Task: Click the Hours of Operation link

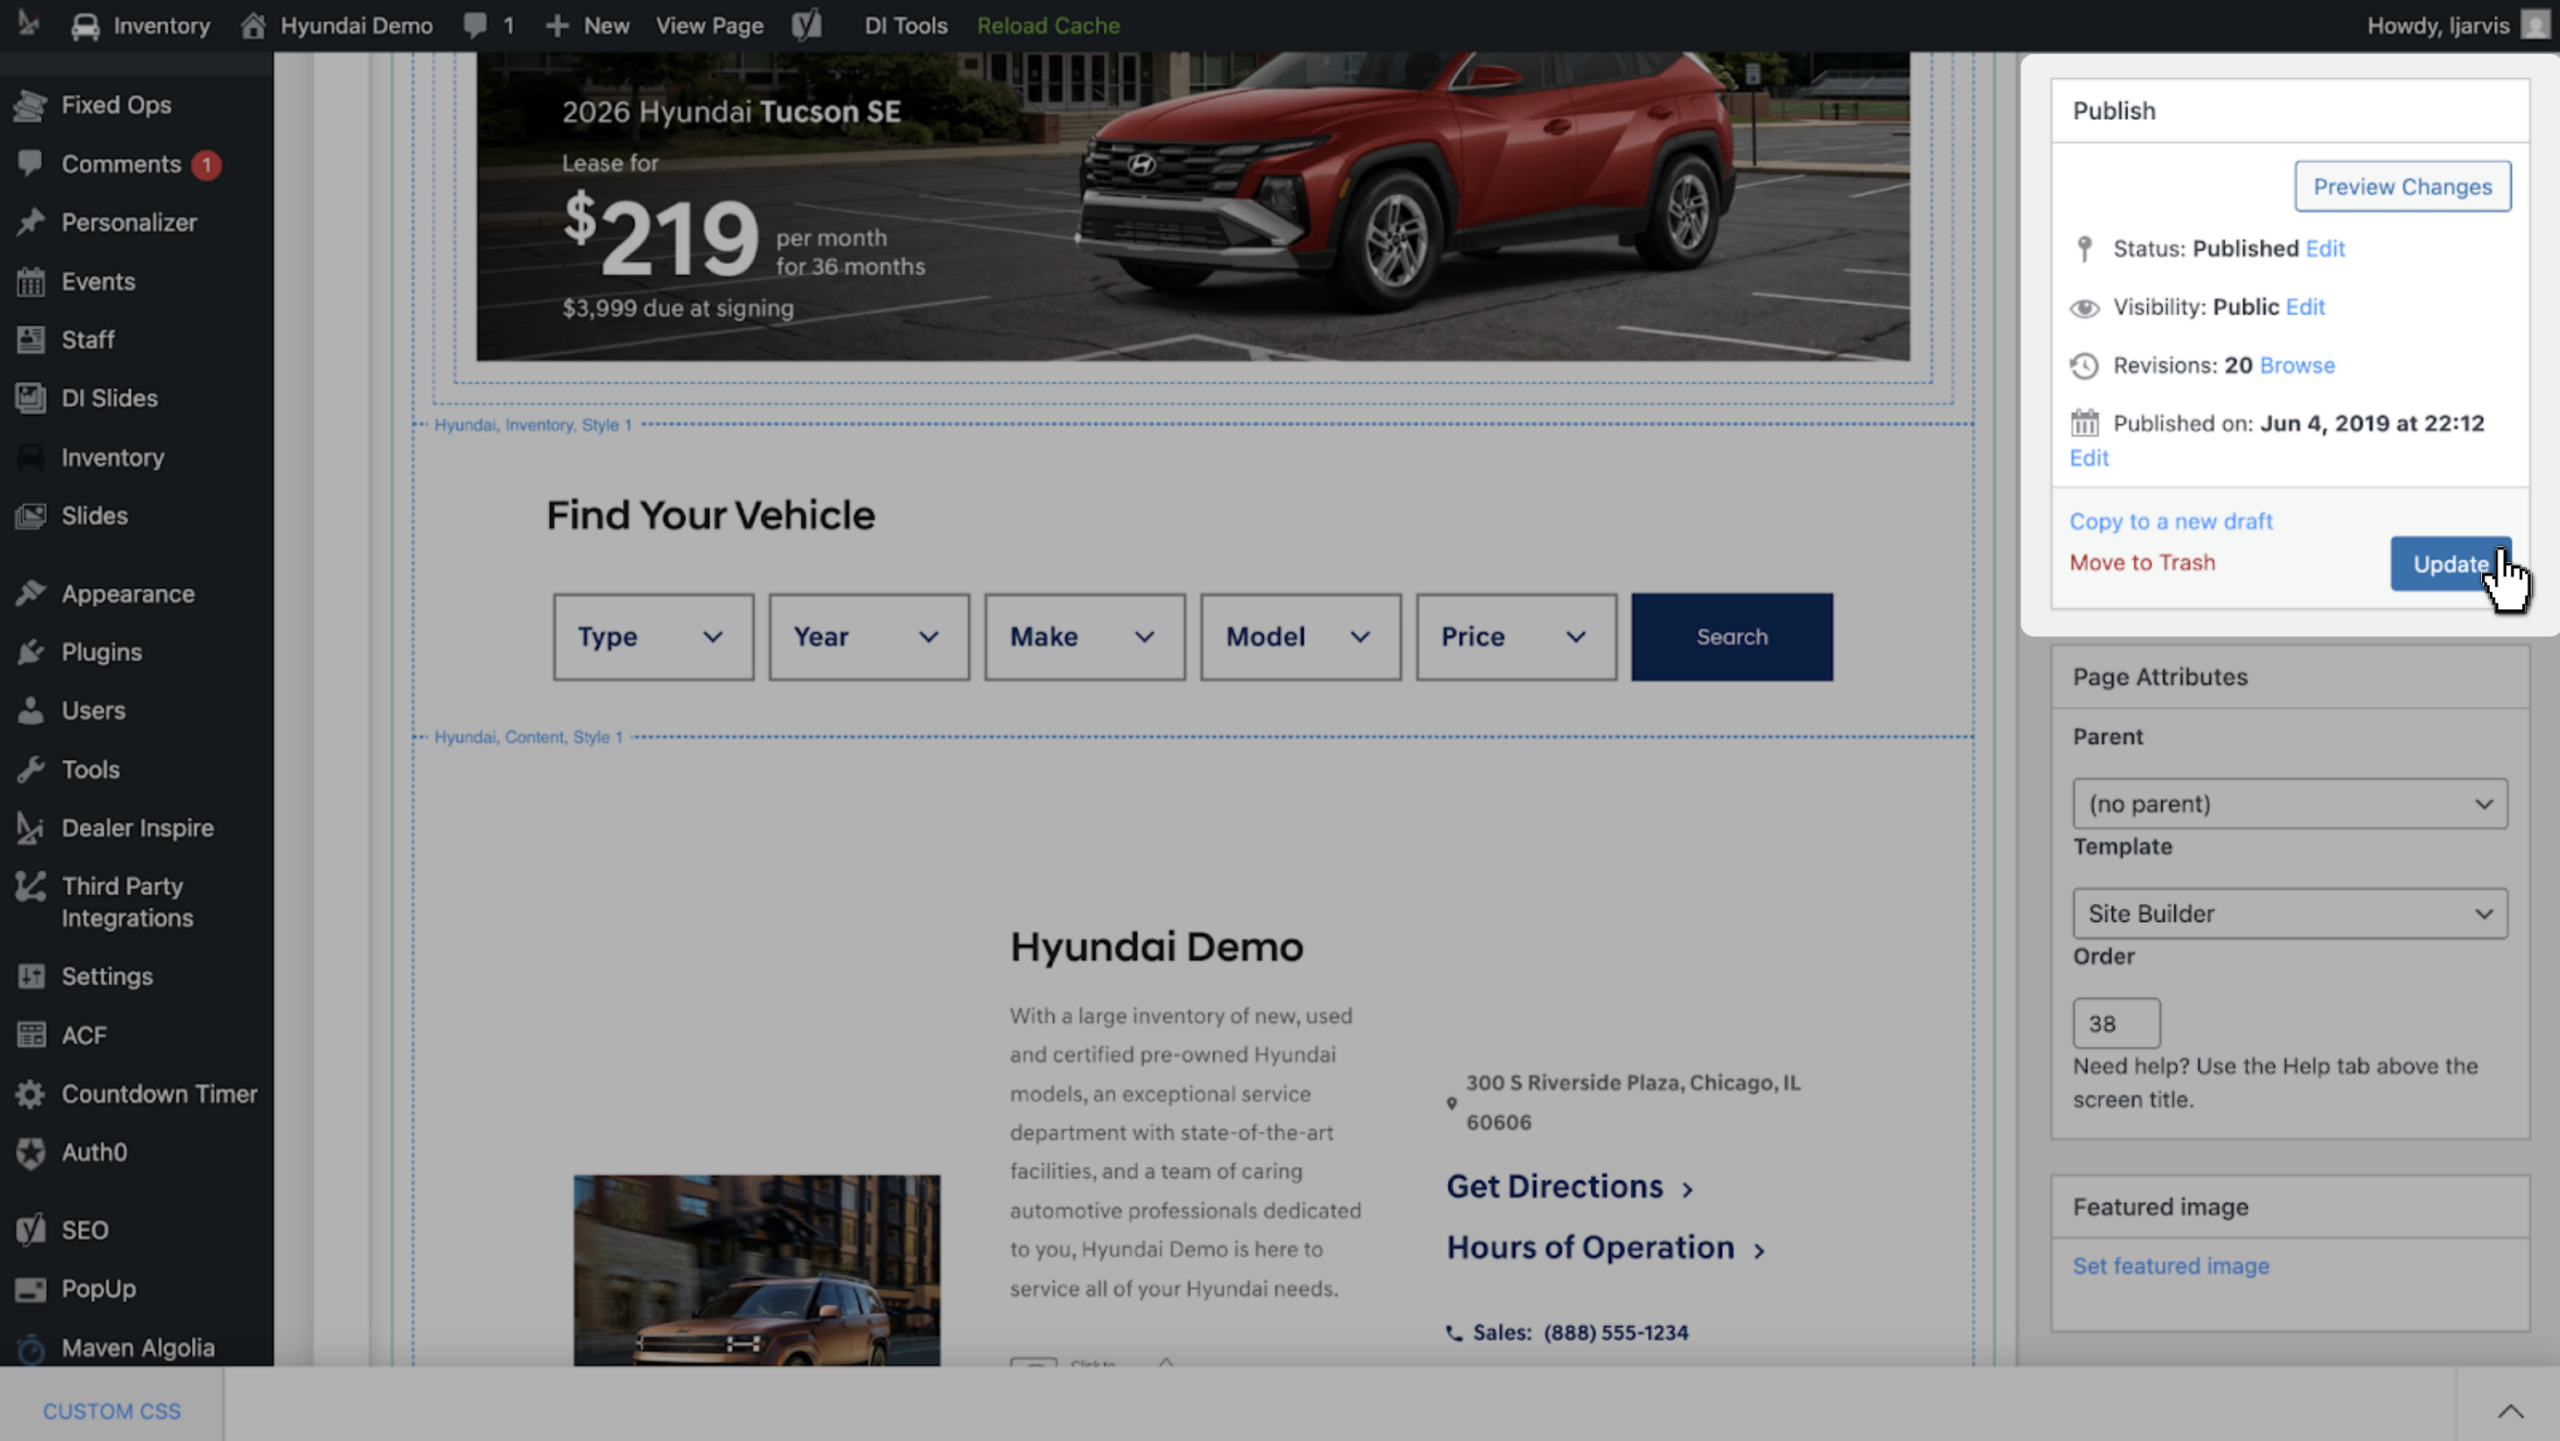Action: [1605, 1247]
